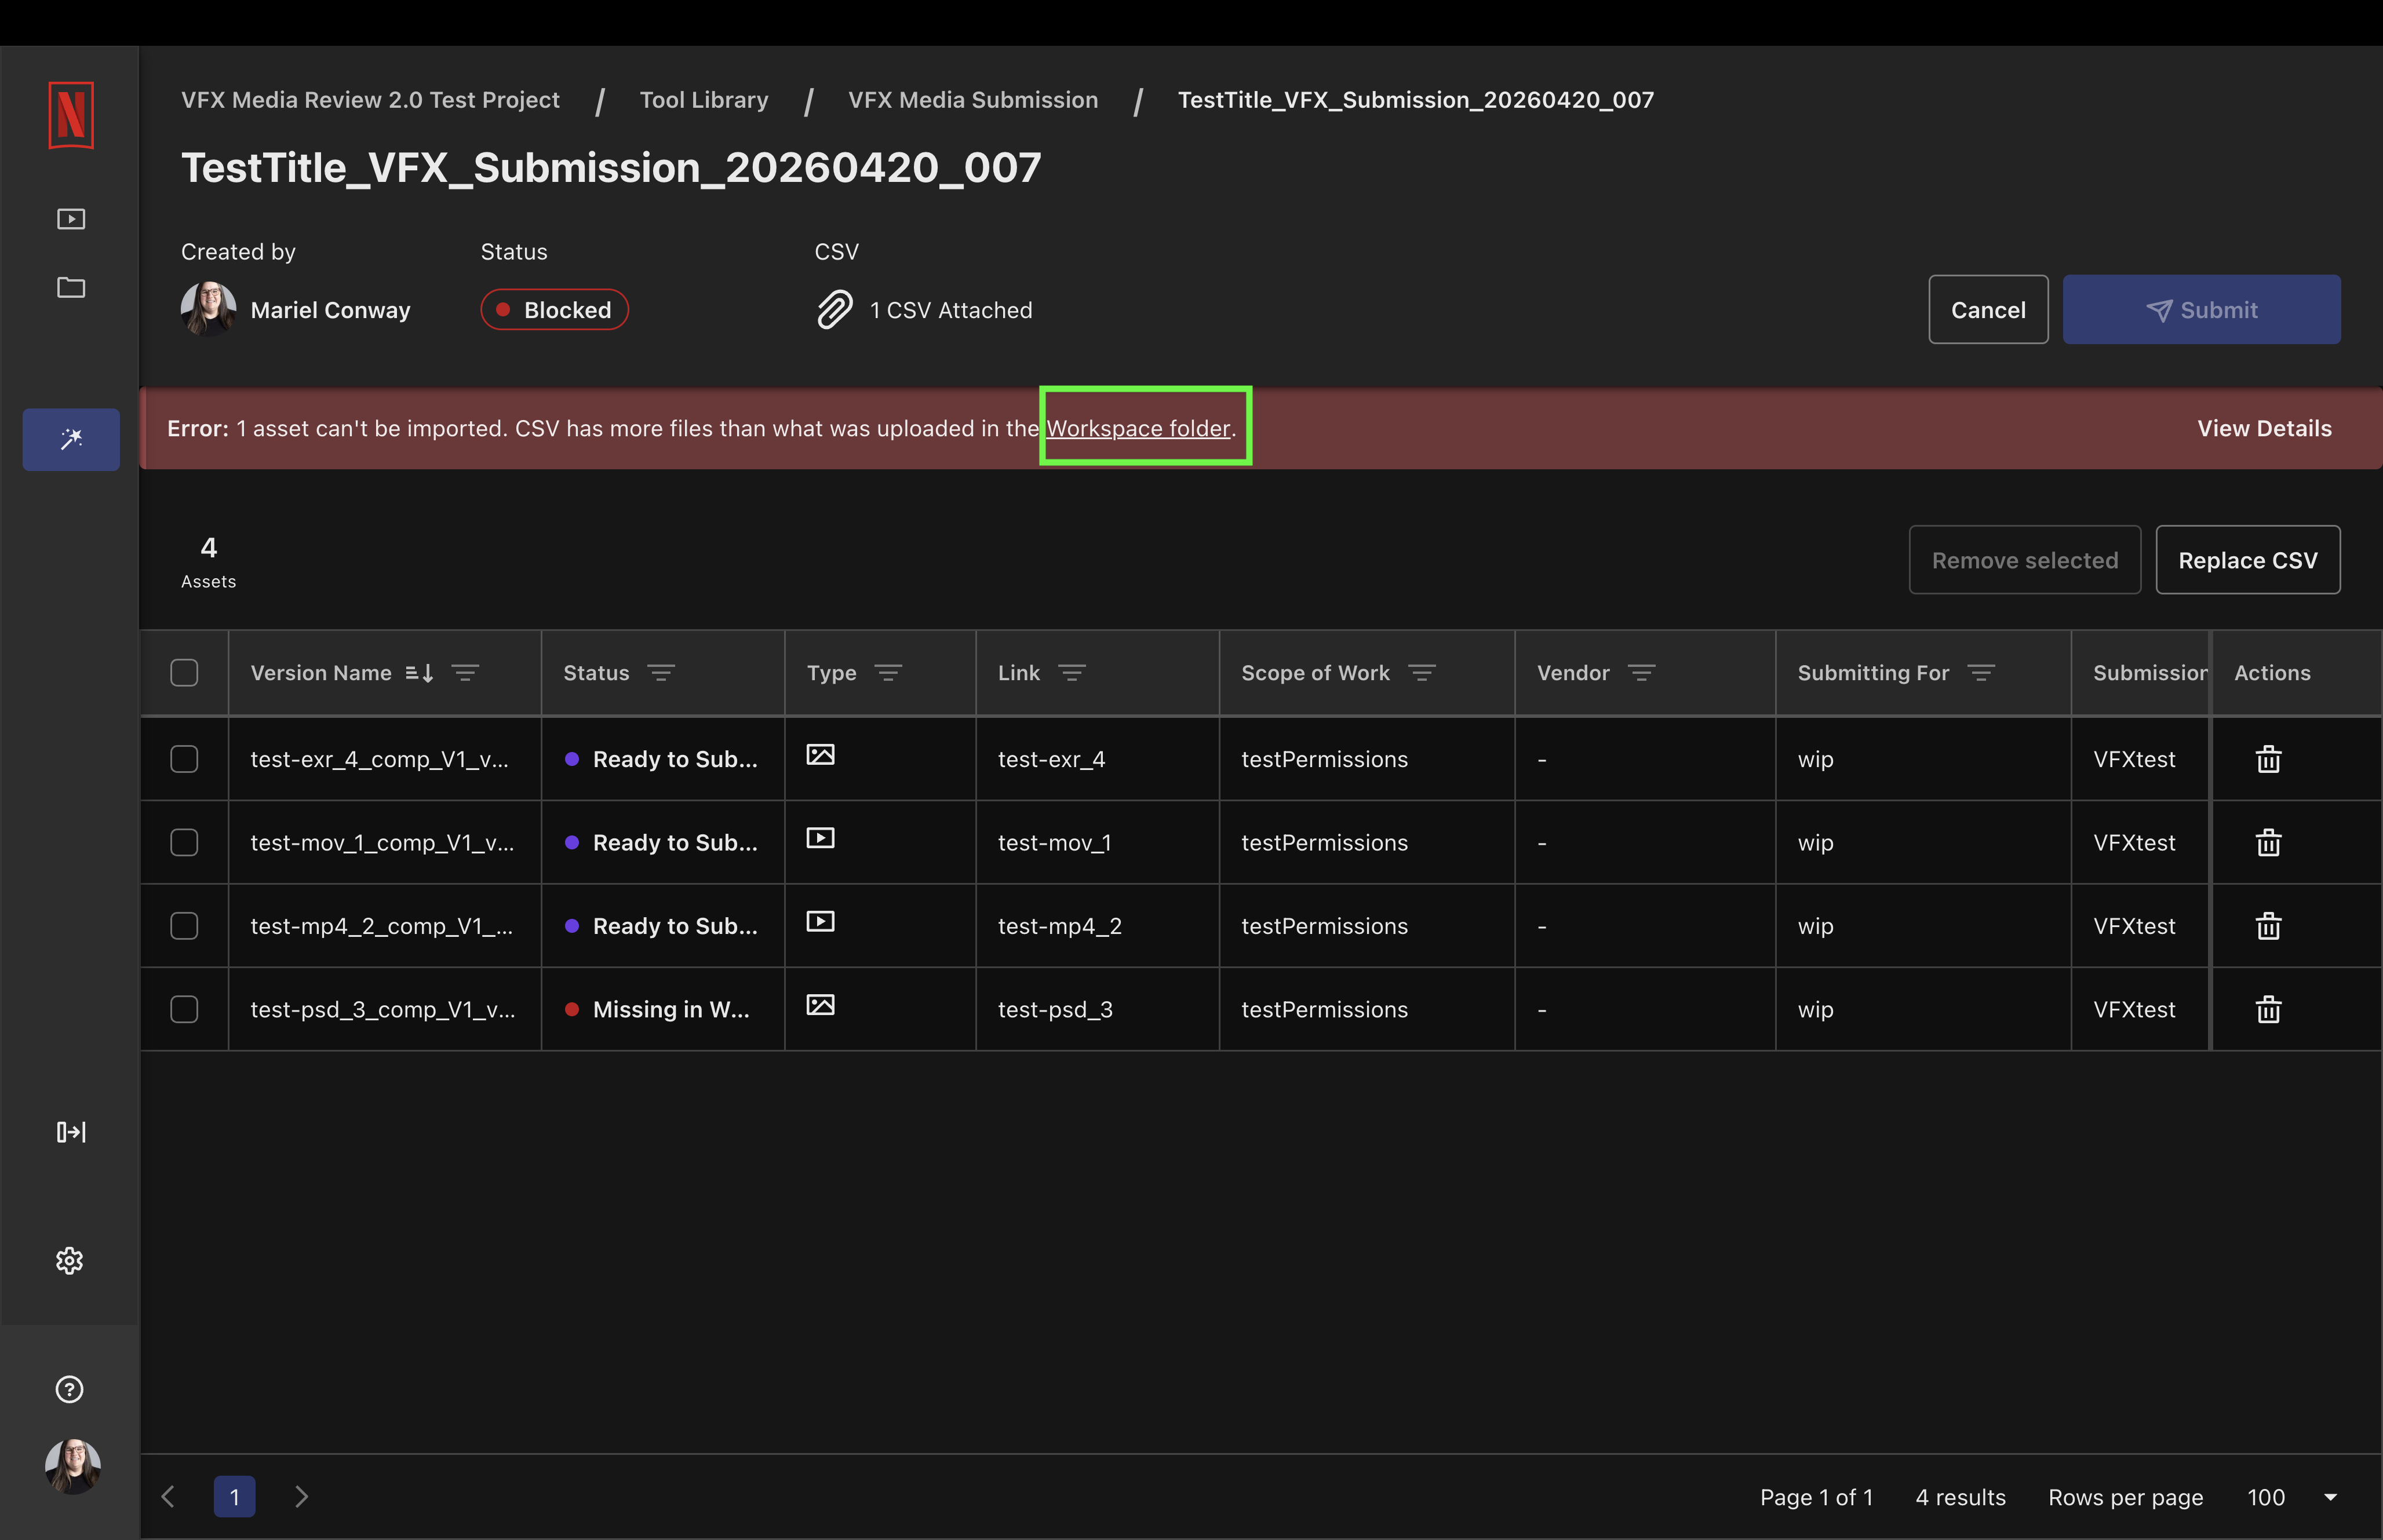This screenshot has width=2383, height=1540.
Task: Open the Scope of Work column filter
Action: tap(1422, 673)
